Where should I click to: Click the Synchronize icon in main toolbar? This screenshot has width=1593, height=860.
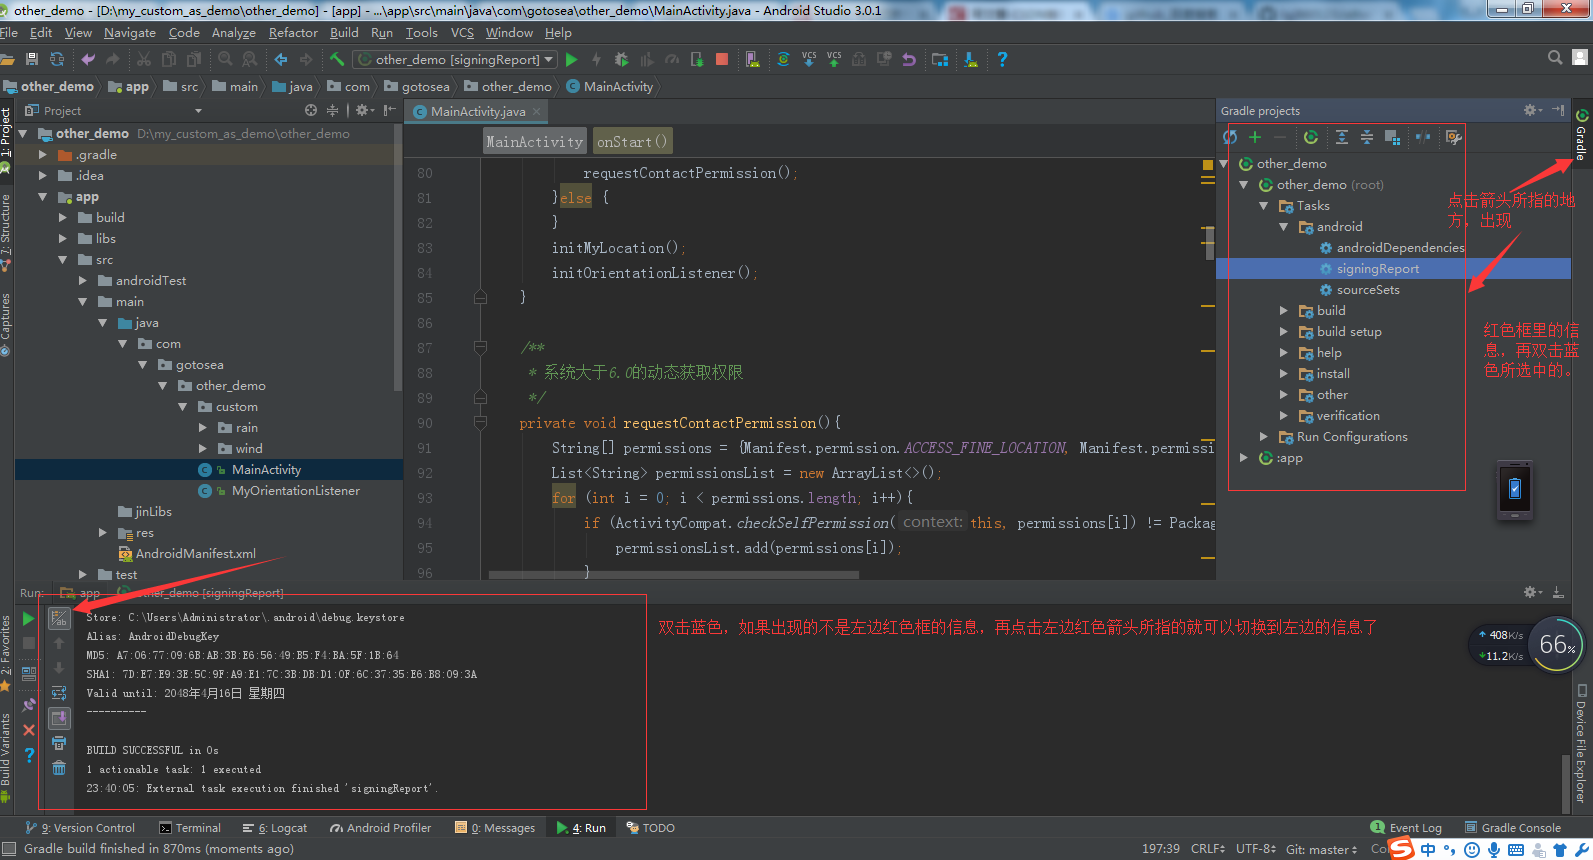[57, 59]
